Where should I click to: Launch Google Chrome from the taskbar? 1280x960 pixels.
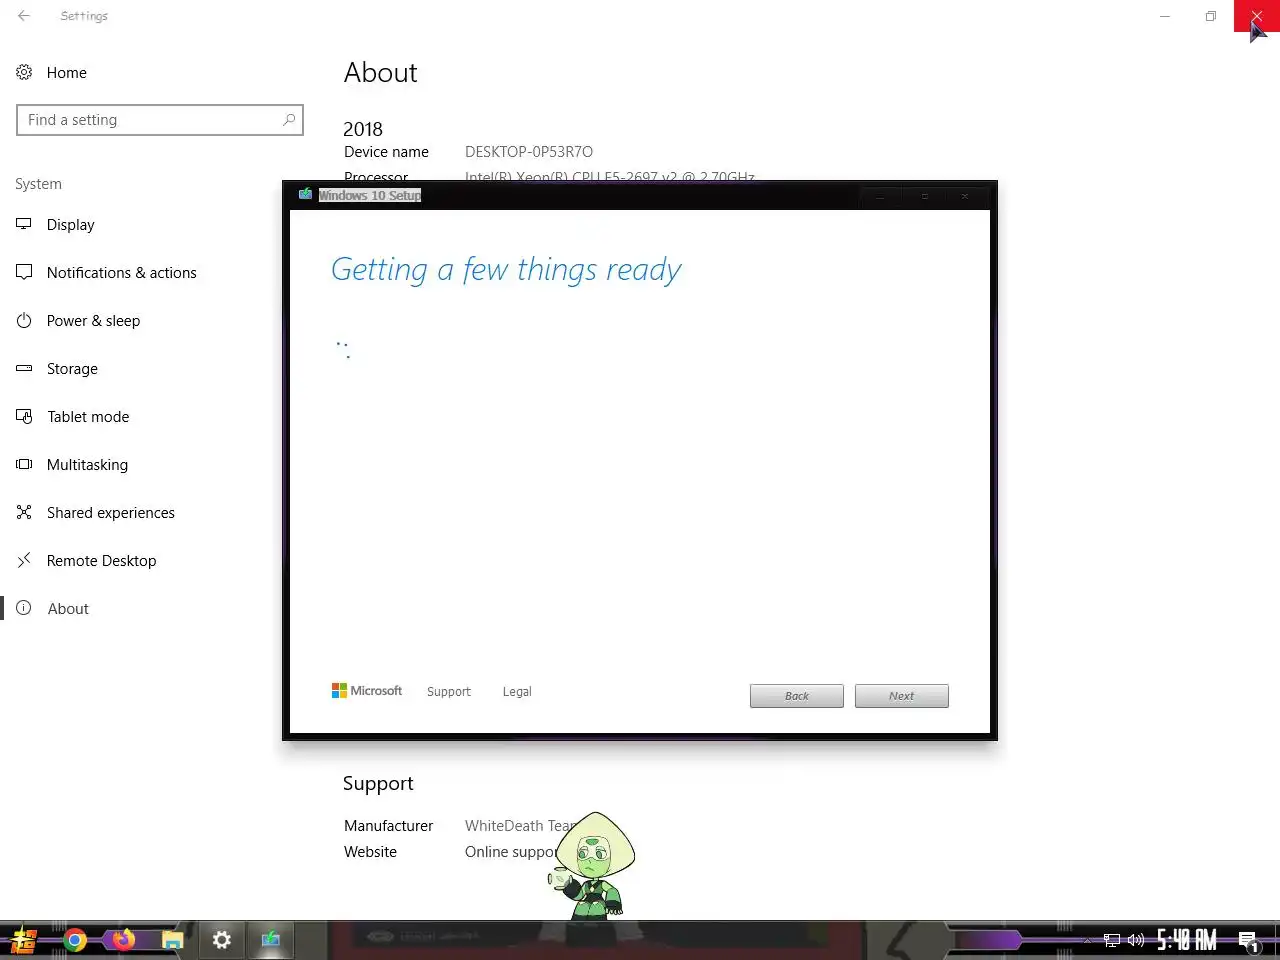[x=75, y=940]
